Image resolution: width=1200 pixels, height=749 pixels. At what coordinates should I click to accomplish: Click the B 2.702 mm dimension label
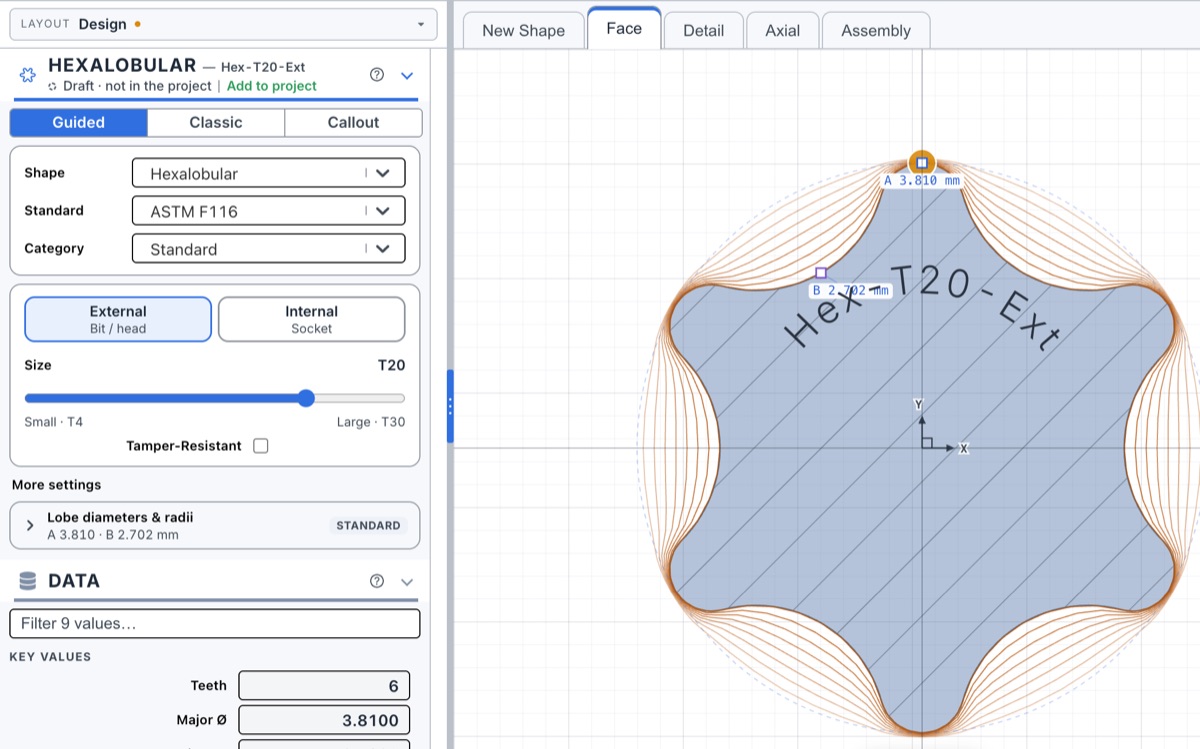point(851,290)
